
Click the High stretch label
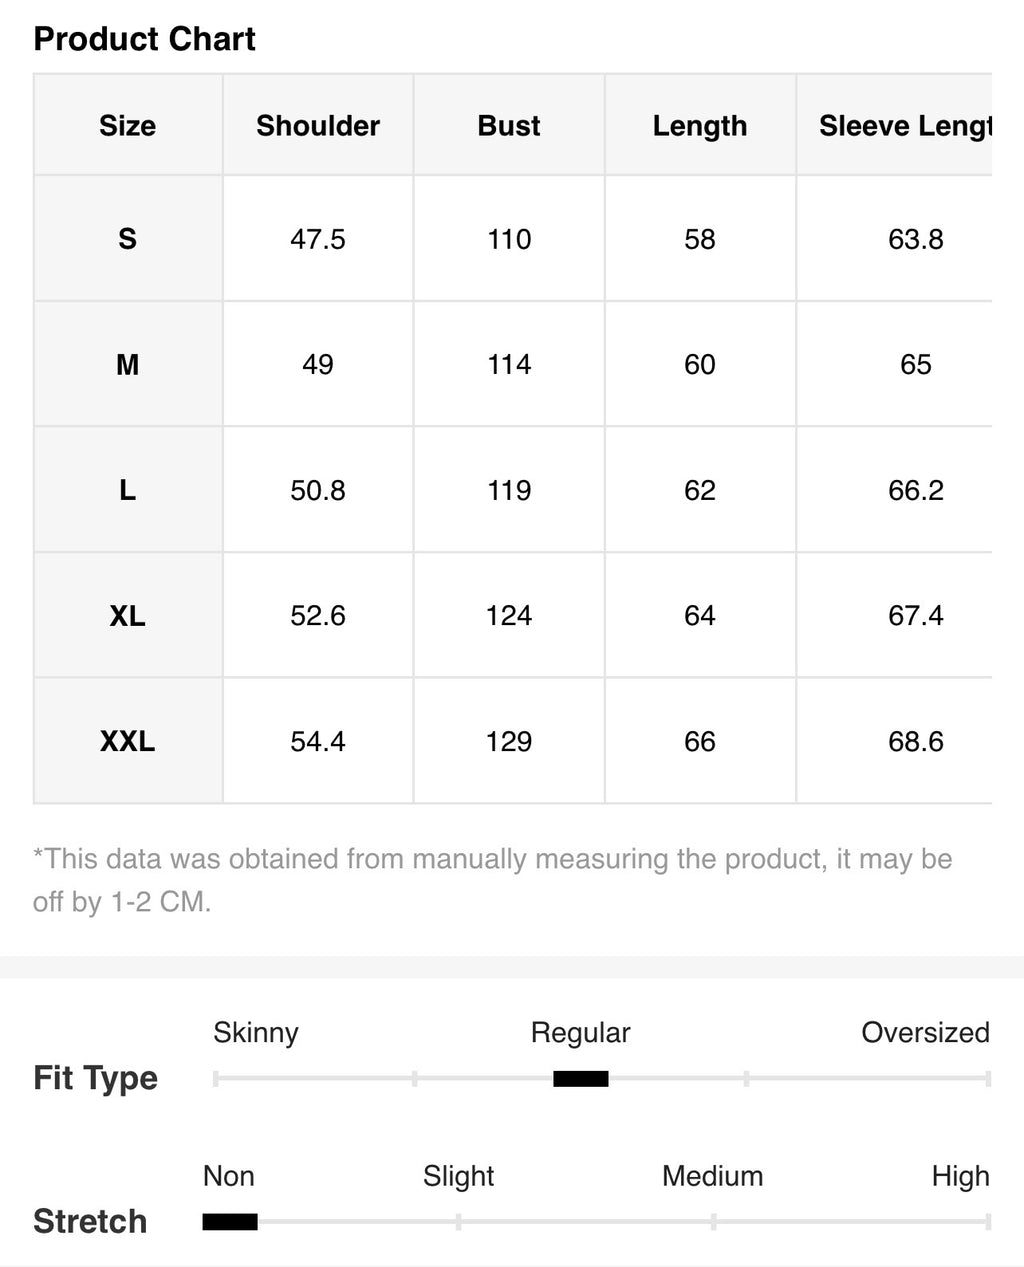pos(960,1176)
